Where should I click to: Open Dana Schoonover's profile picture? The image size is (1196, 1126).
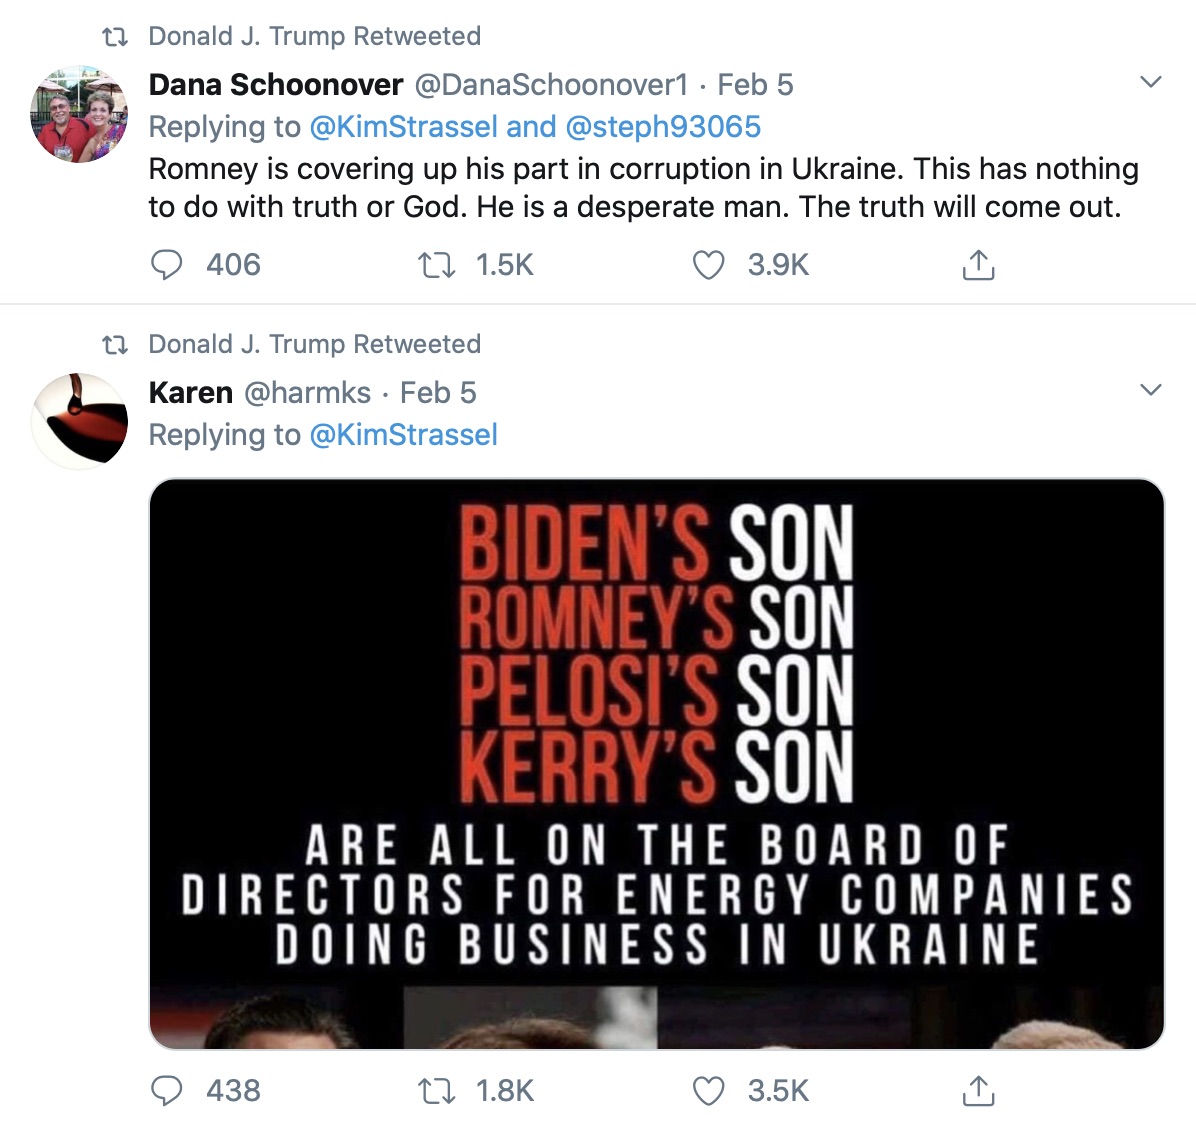[x=79, y=115]
